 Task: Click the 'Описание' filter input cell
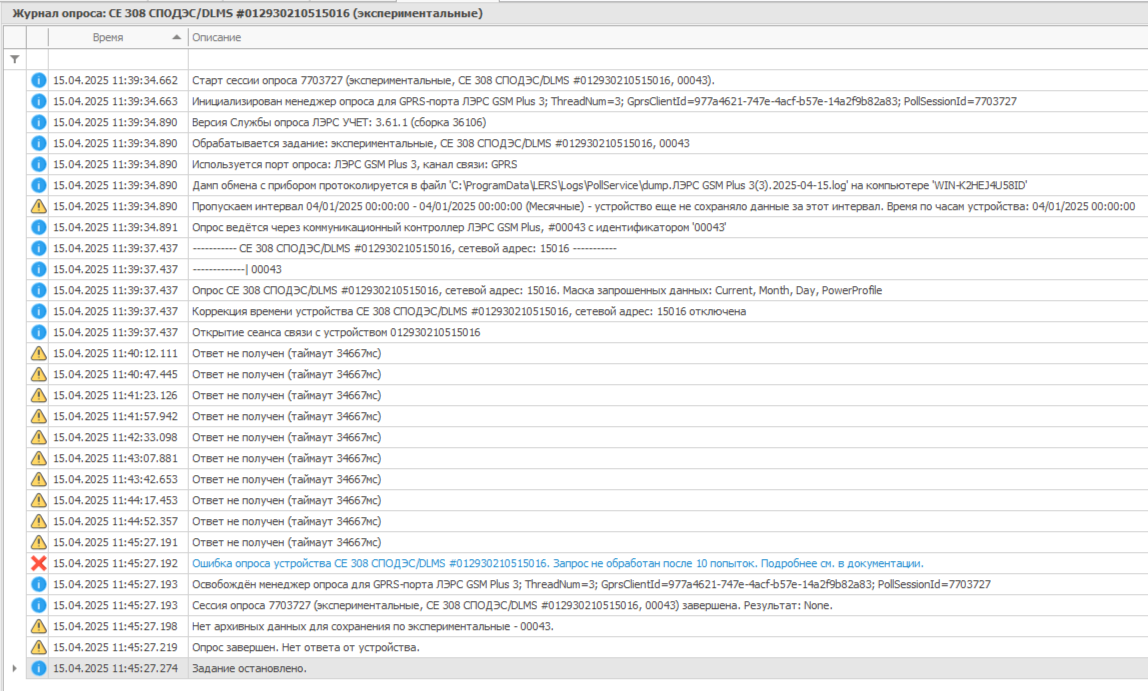(x=668, y=59)
